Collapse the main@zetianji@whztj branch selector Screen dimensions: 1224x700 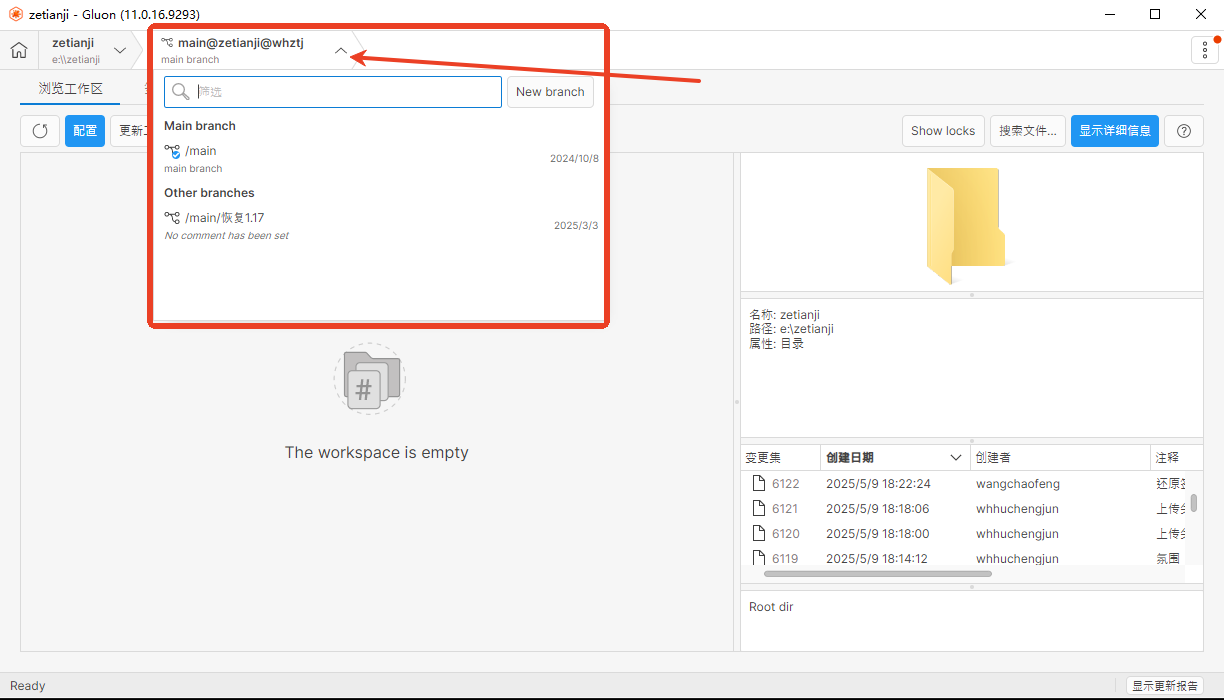click(x=341, y=50)
